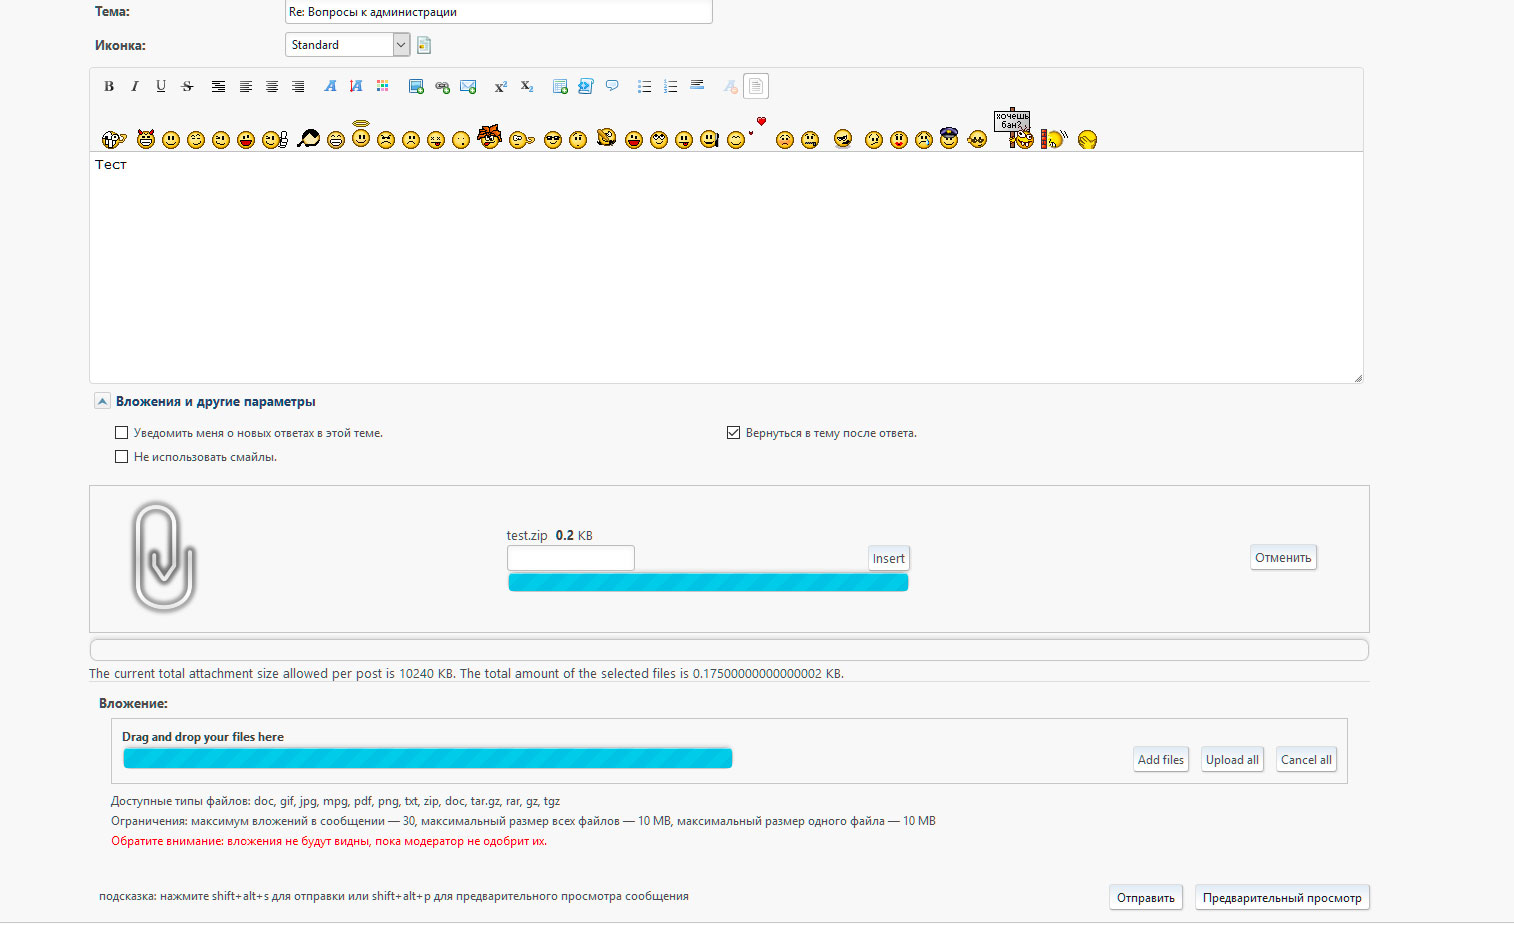This screenshot has width=1514, height=926.
Task: Insert the smiley banging head on bricks
Action: pyautogui.click(x=1054, y=139)
